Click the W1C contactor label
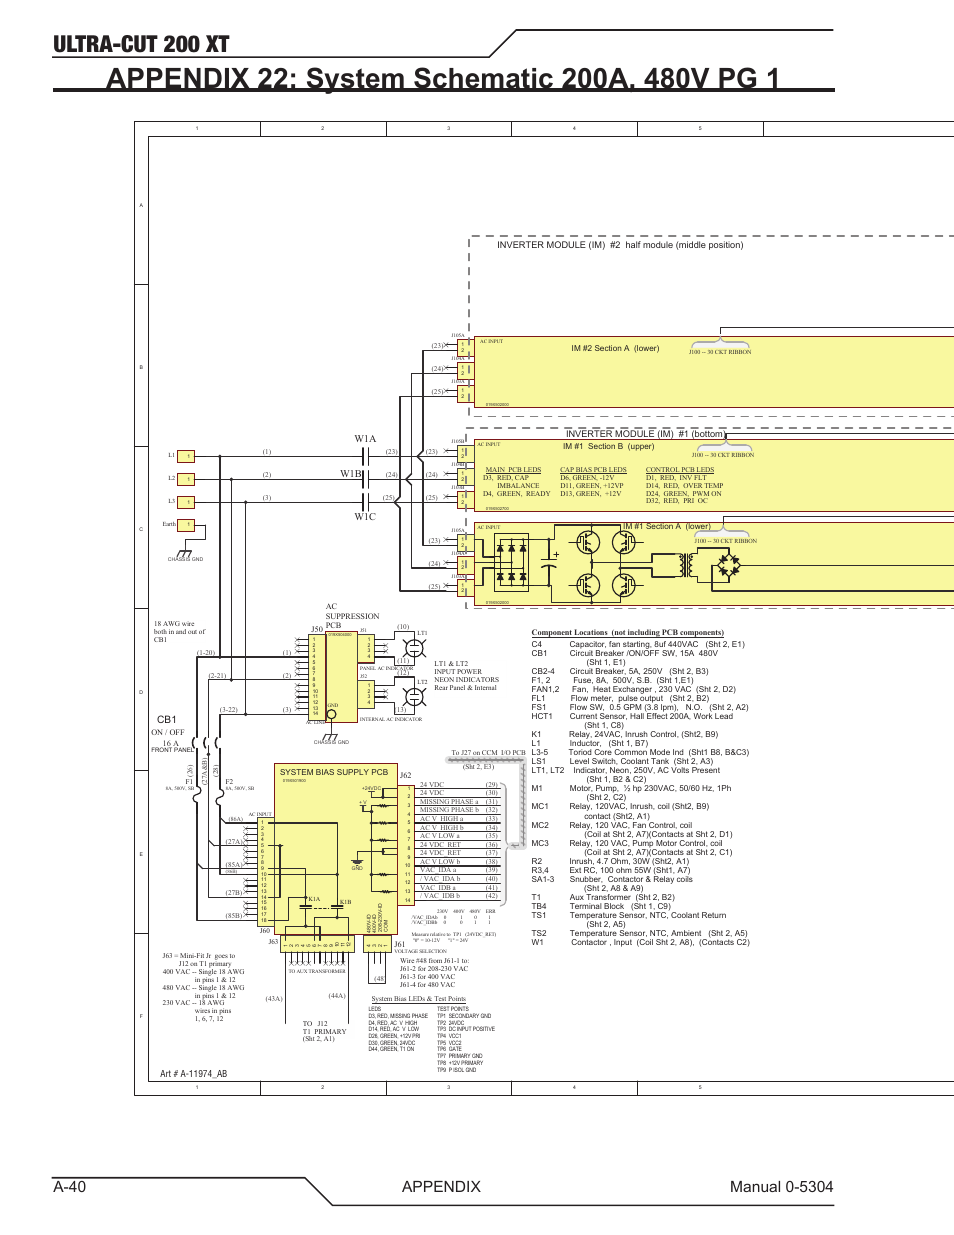The image size is (954, 1235). [x=365, y=517]
